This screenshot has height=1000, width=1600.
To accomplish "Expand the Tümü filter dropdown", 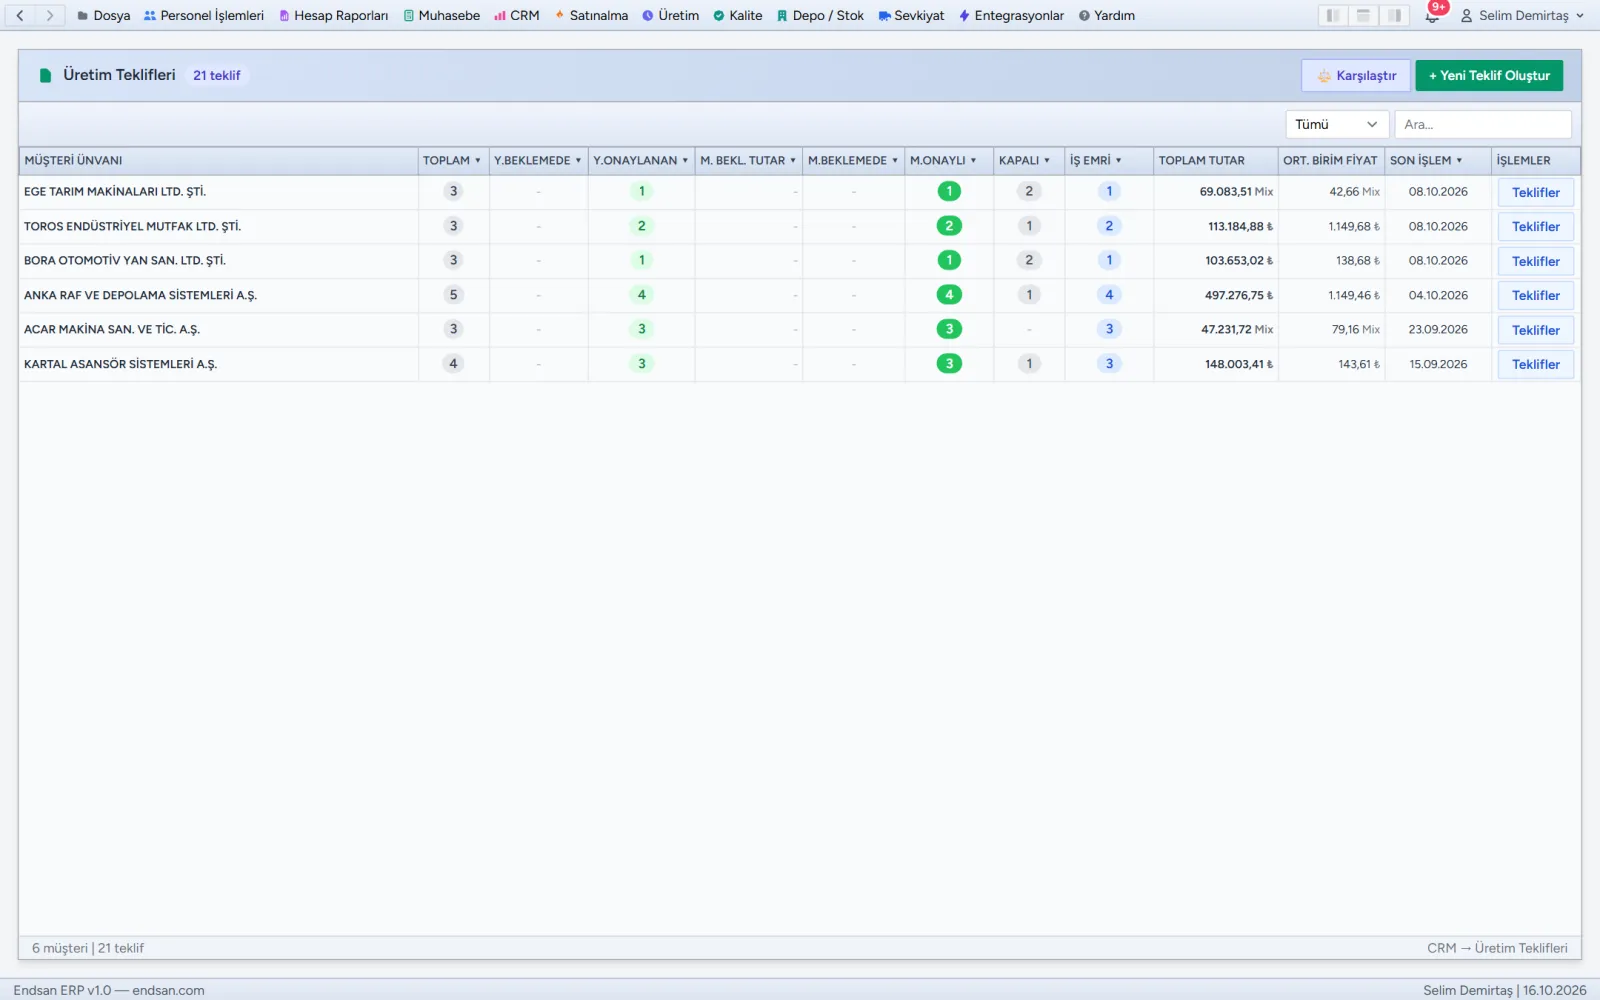I will tap(1337, 124).
